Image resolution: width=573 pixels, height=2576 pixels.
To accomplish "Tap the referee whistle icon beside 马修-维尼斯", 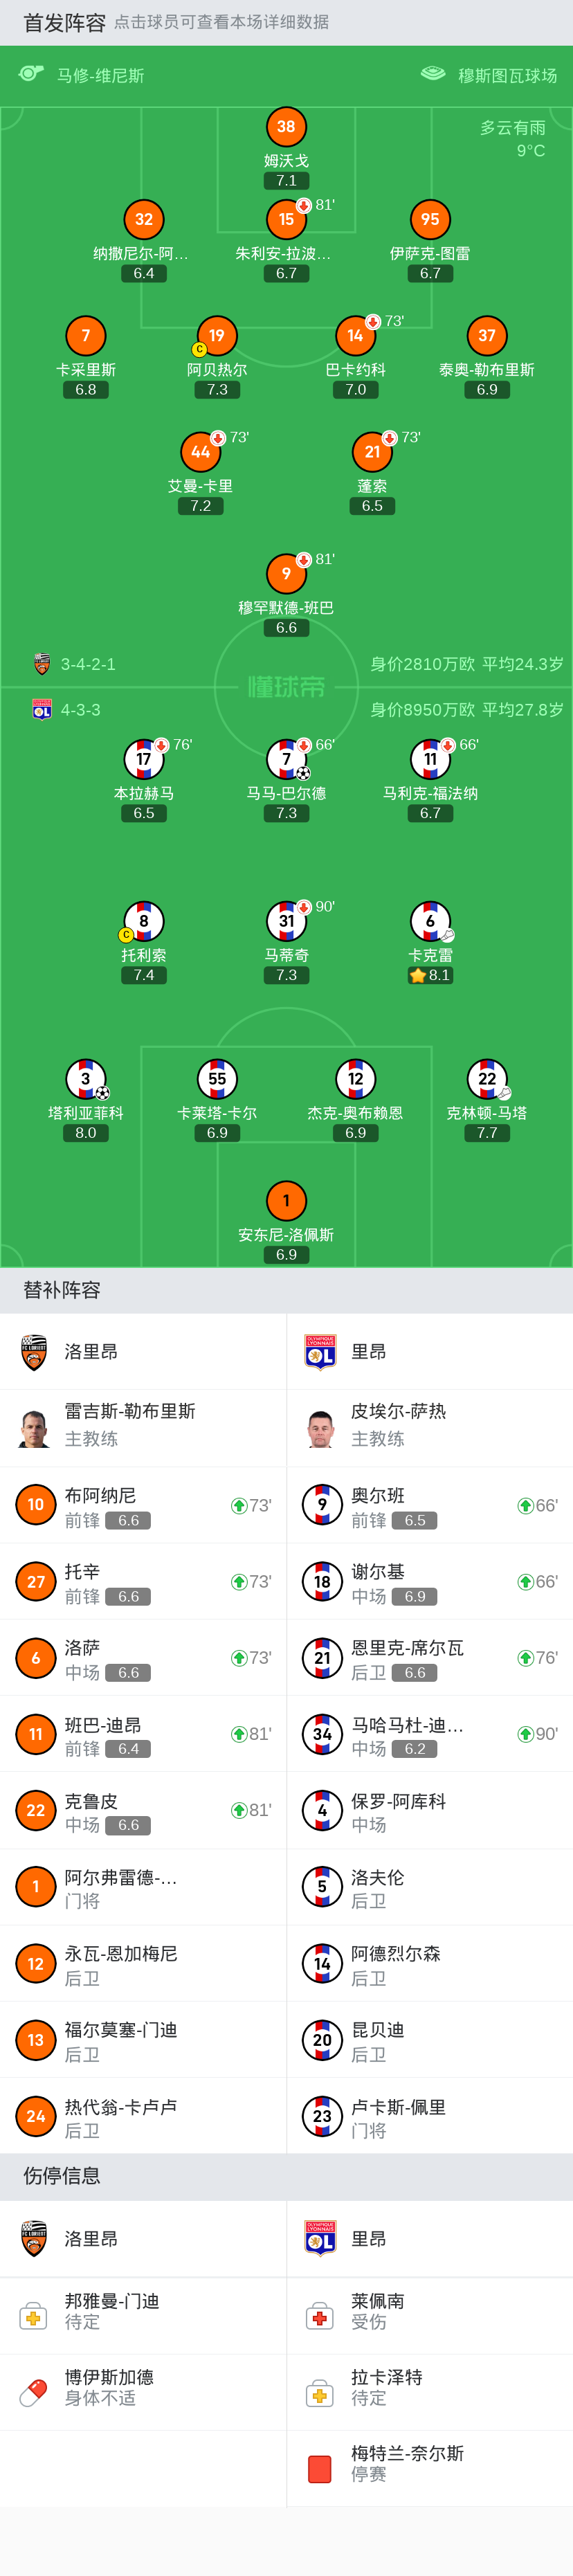I will tap(31, 74).
